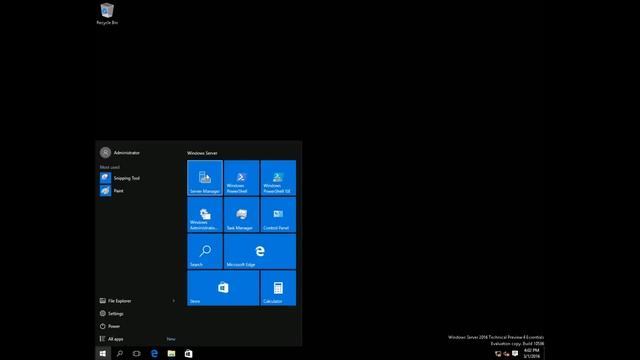Launch the Windows PowerShell tile

pos(242,178)
